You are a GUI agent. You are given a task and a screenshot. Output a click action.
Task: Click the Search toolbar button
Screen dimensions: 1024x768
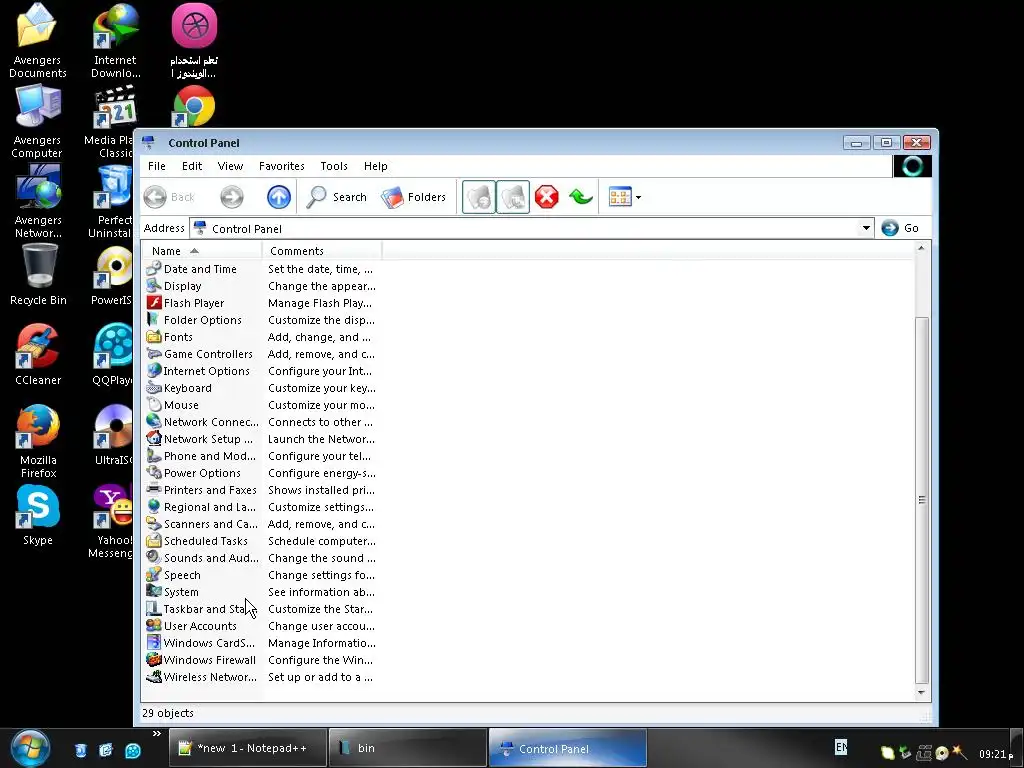click(x=337, y=197)
